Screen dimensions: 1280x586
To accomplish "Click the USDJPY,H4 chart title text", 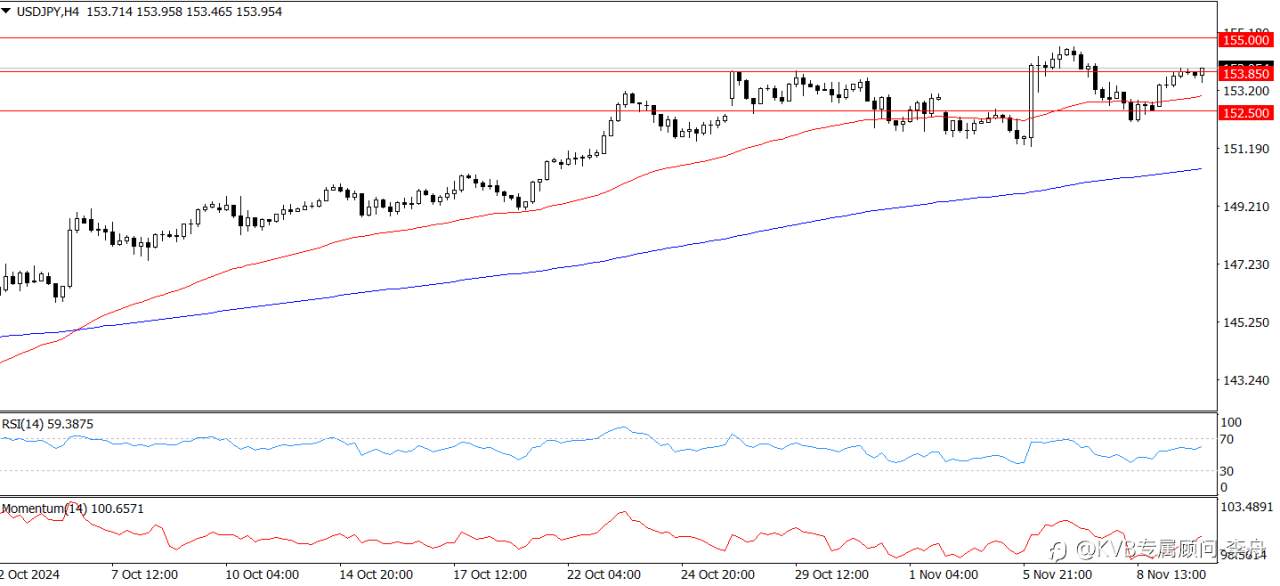I will (x=49, y=10).
